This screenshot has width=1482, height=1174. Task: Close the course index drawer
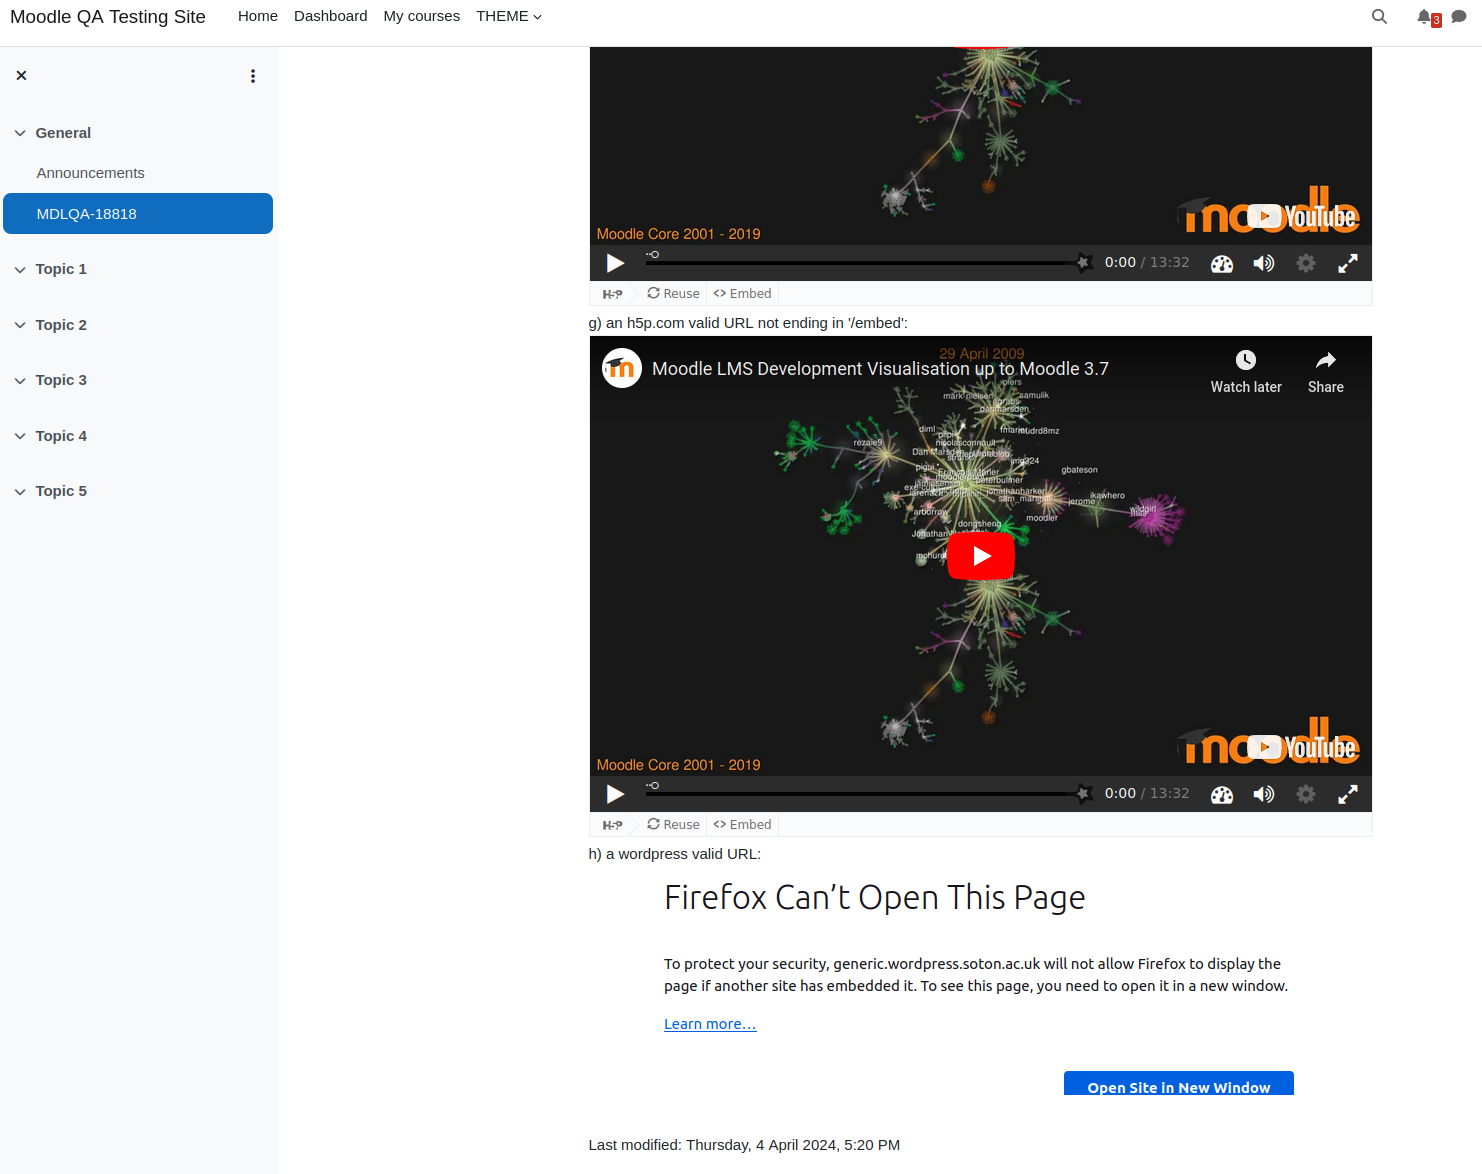(x=21, y=76)
